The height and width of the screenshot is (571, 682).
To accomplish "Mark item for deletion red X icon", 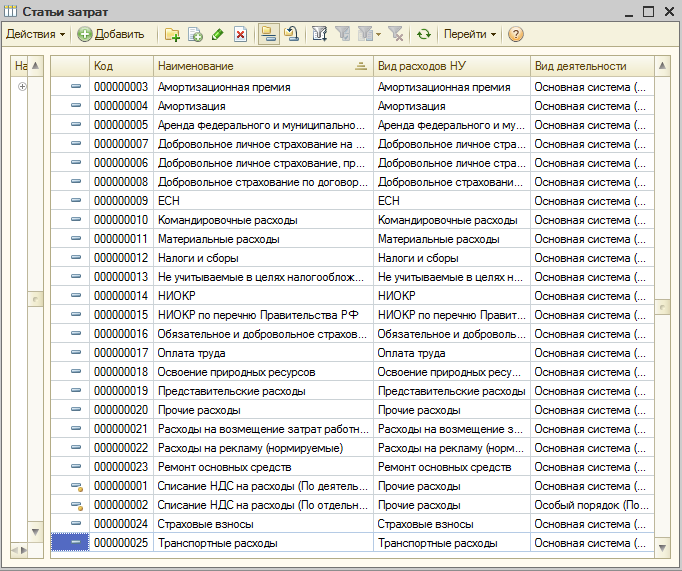I will pos(240,34).
